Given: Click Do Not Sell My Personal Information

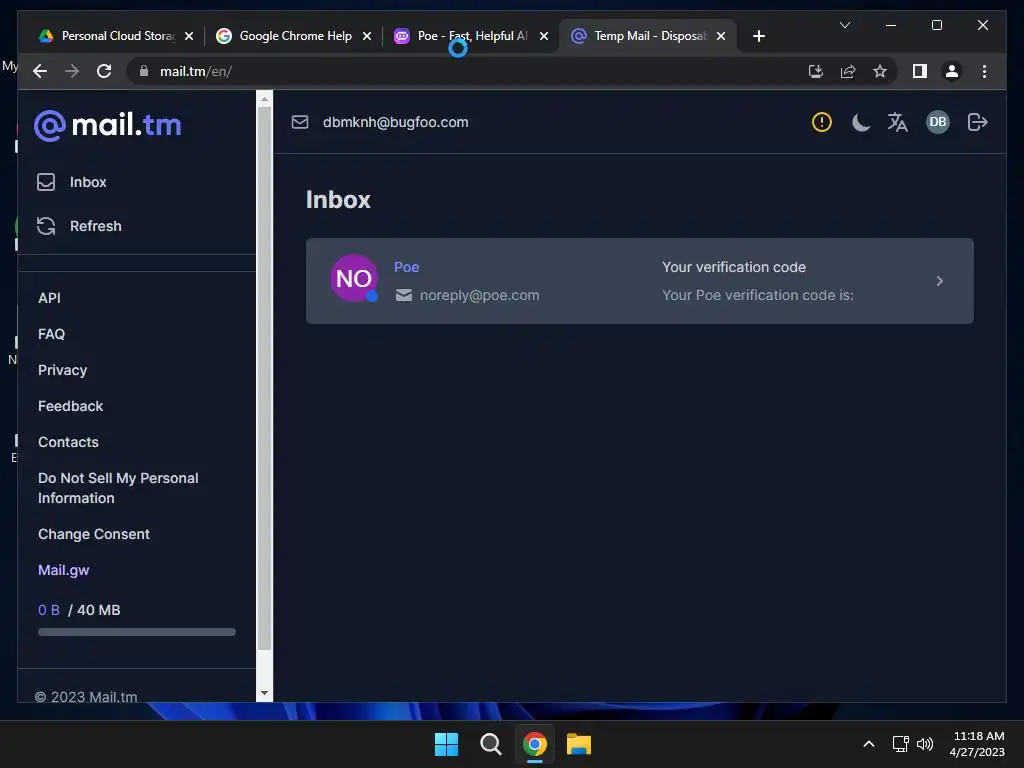Looking at the screenshot, I should (x=118, y=488).
